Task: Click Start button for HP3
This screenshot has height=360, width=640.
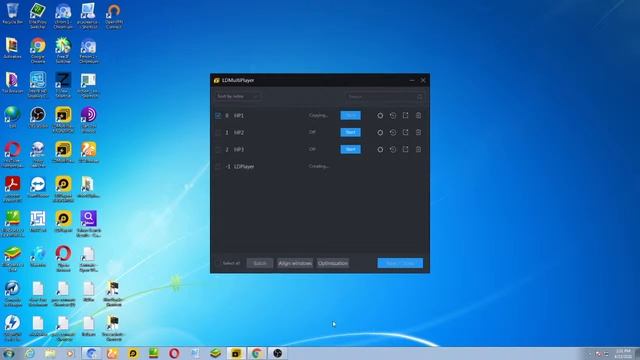Action: 350,149
